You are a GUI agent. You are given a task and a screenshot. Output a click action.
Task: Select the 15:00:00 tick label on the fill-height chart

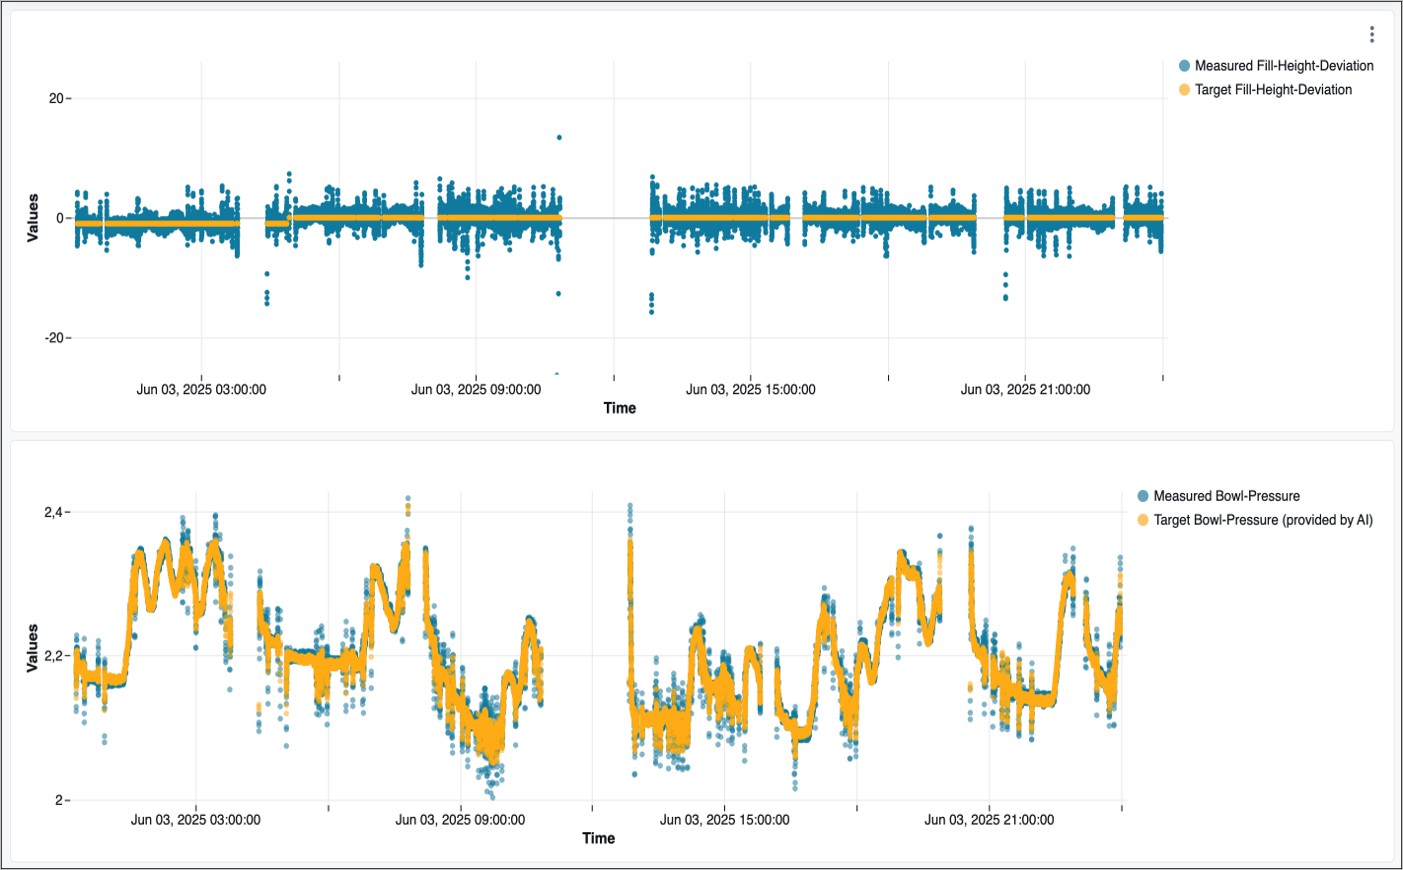[750, 390]
